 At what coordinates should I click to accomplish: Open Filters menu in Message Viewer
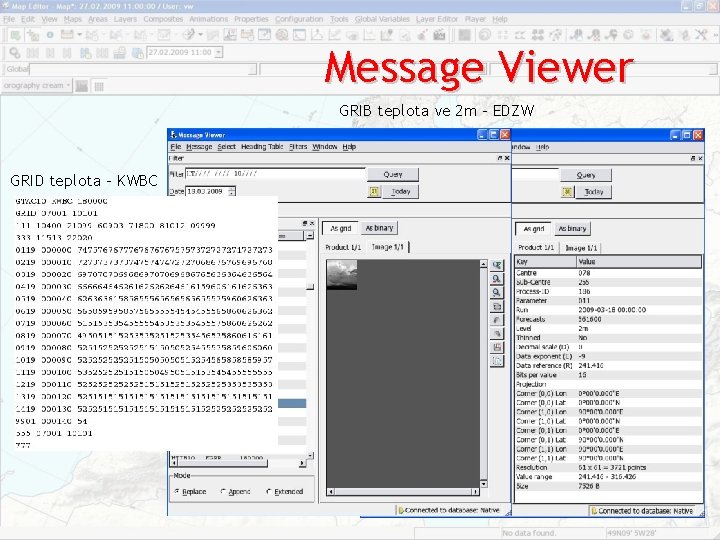[298, 147]
